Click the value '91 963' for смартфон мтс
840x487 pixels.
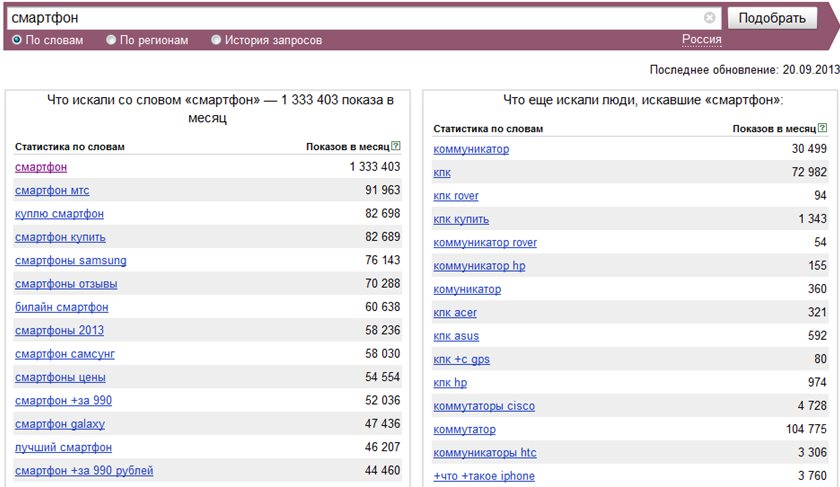[x=382, y=190]
